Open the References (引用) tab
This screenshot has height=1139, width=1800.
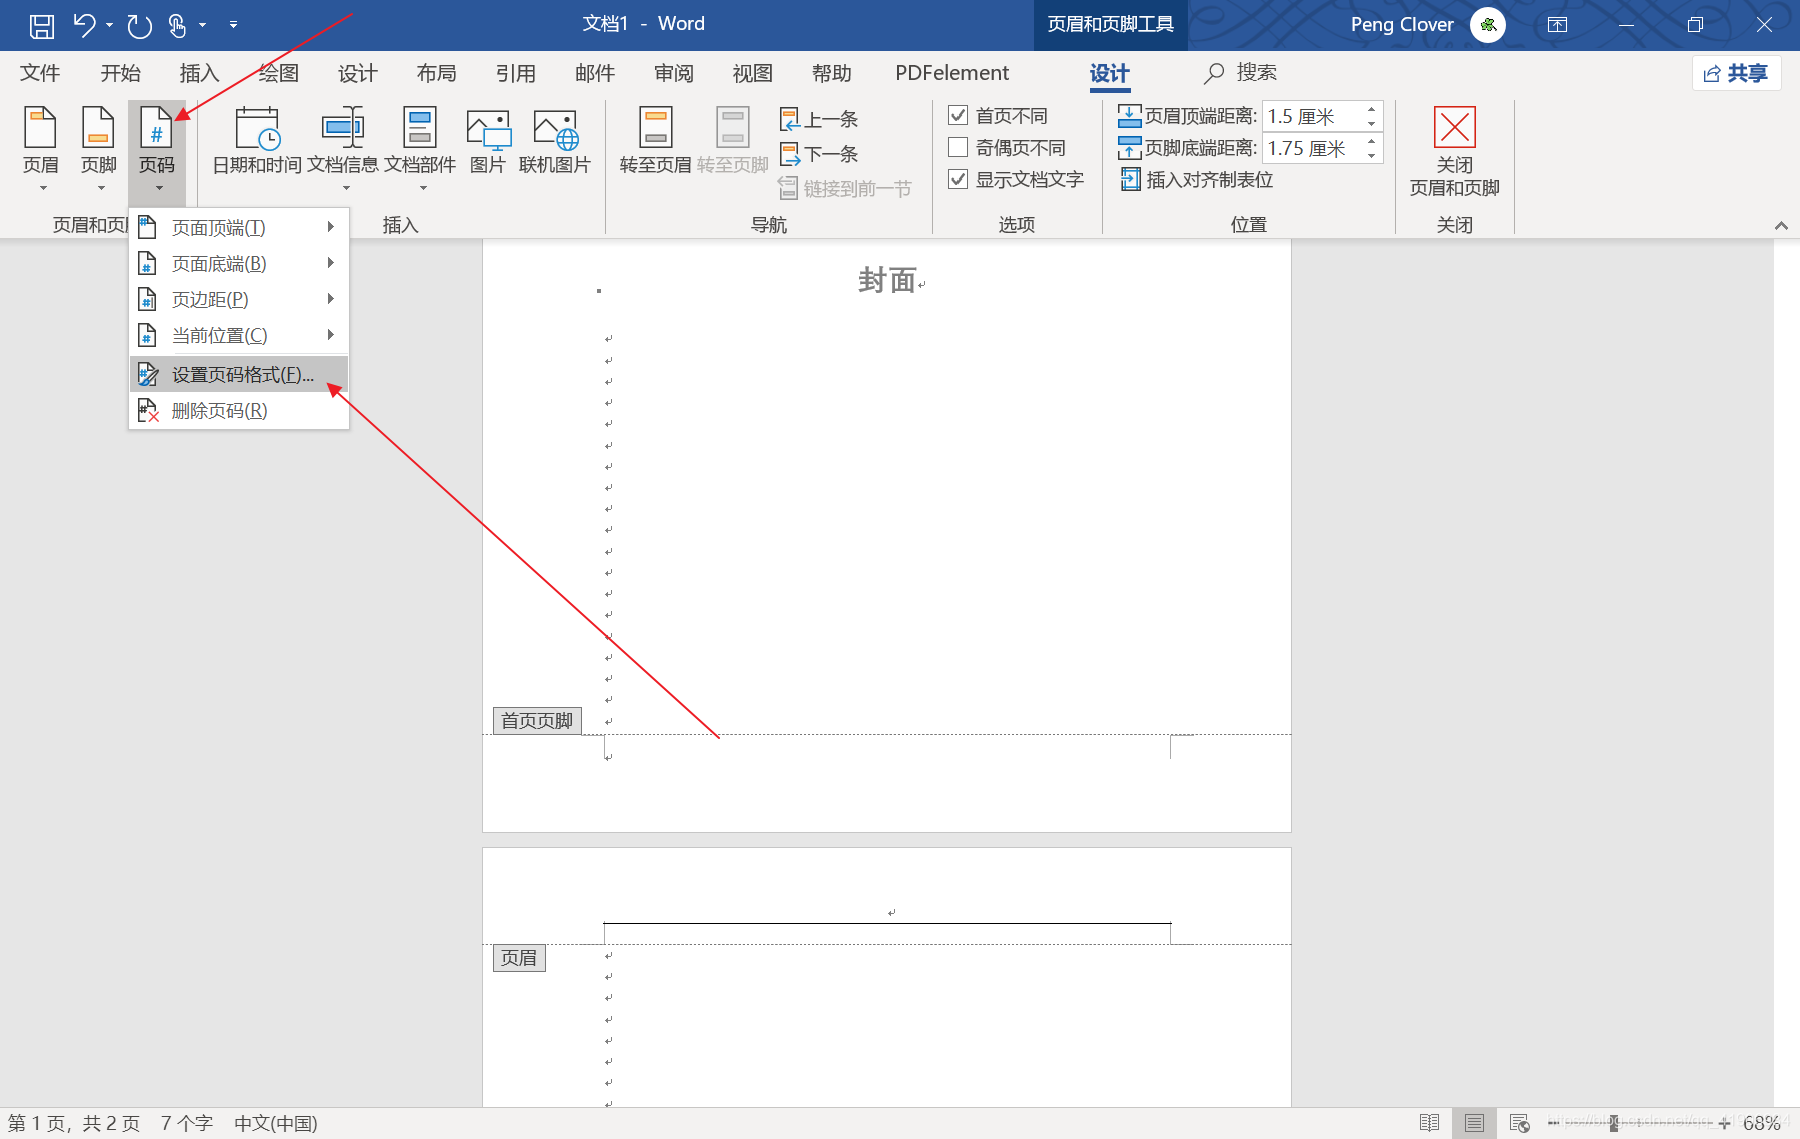(515, 73)
